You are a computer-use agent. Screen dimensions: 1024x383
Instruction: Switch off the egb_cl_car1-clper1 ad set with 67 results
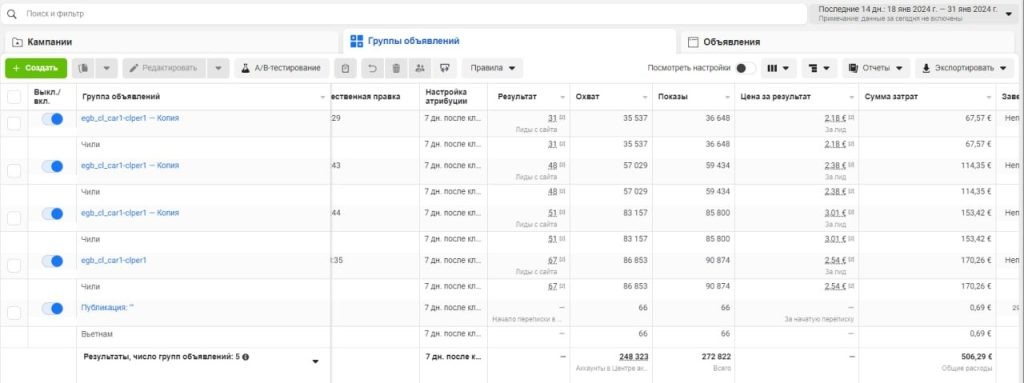[x=52, y=261]
